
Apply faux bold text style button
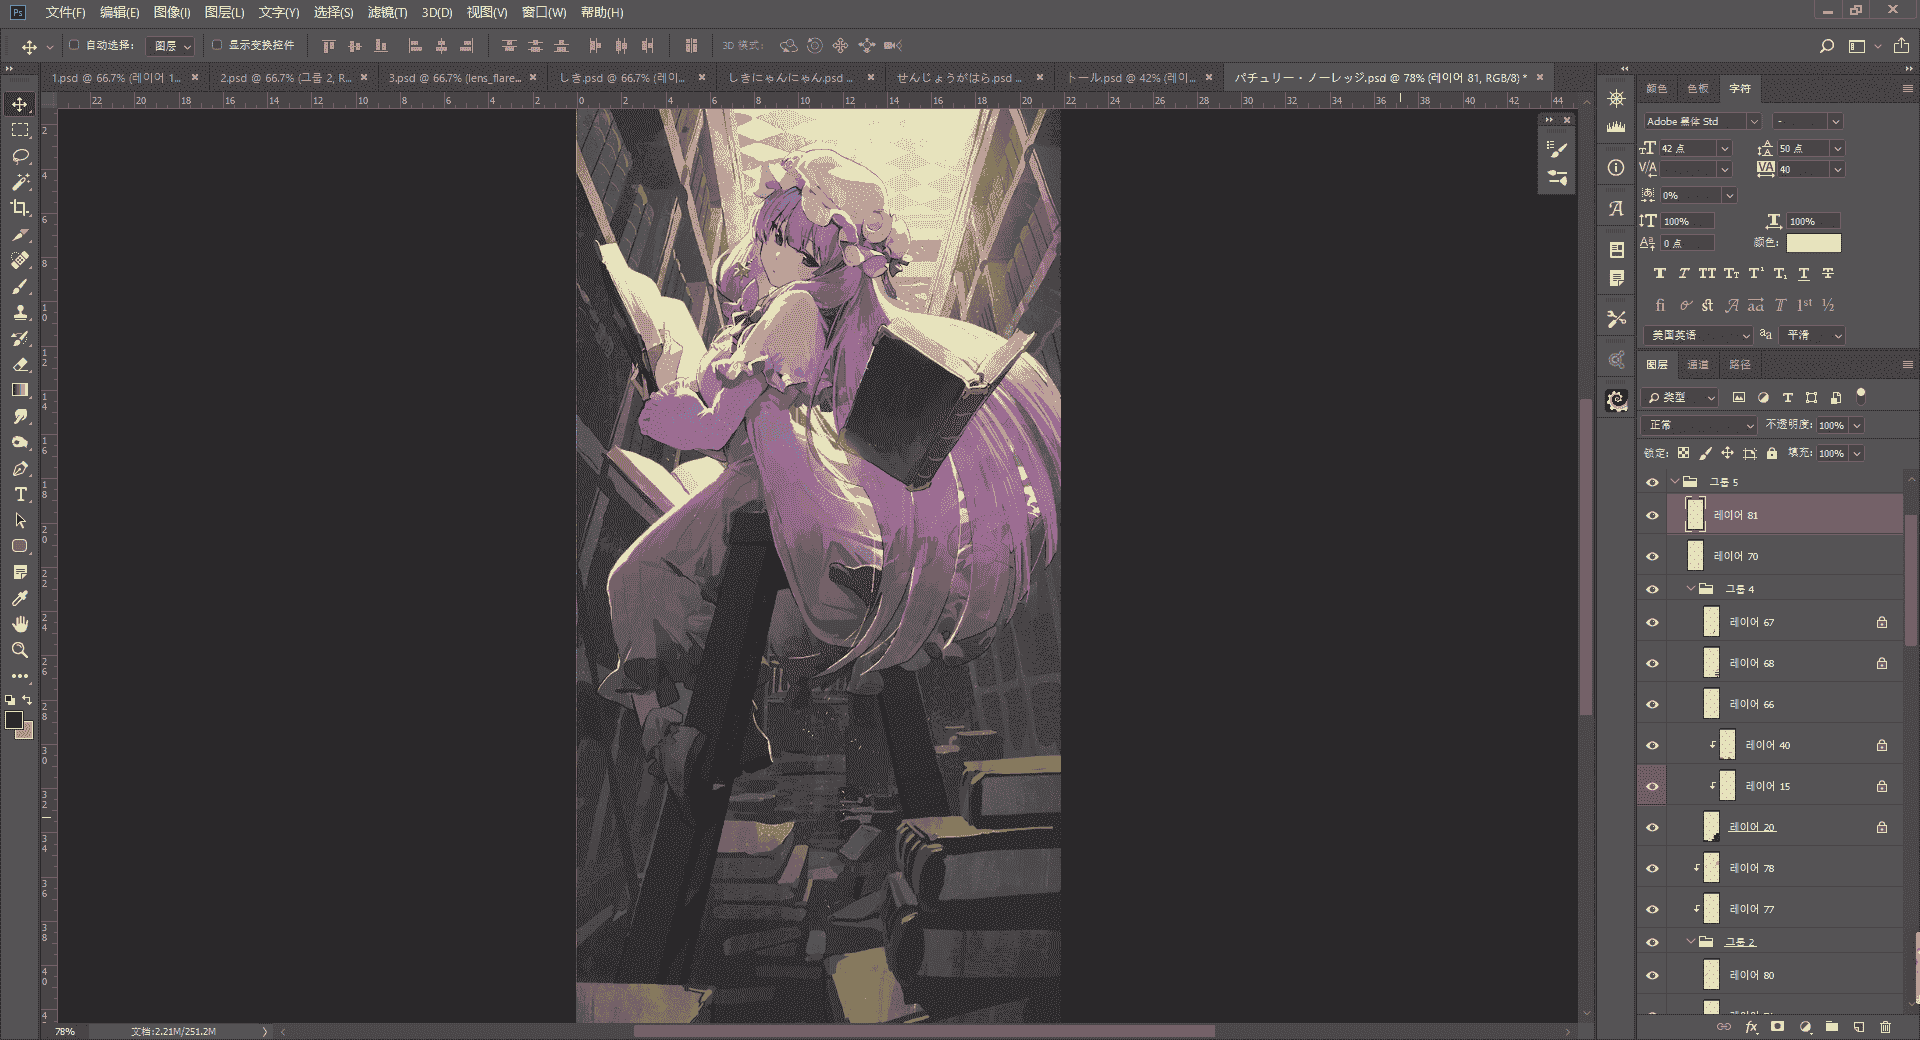tap(1660, 274)
